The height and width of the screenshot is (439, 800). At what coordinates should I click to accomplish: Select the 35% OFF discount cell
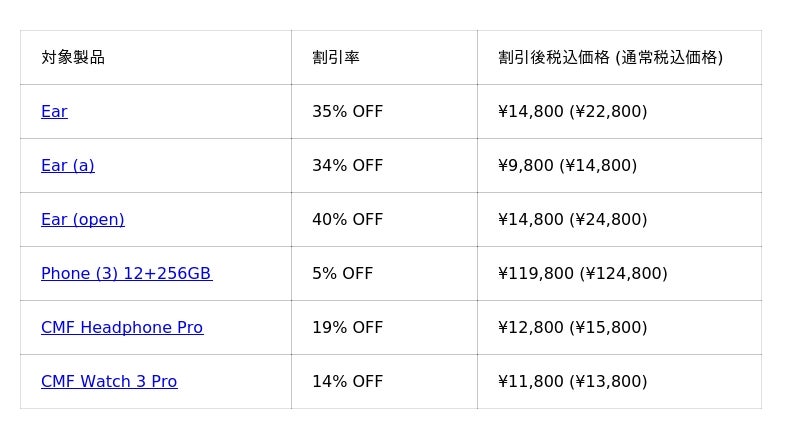[347, 112]
